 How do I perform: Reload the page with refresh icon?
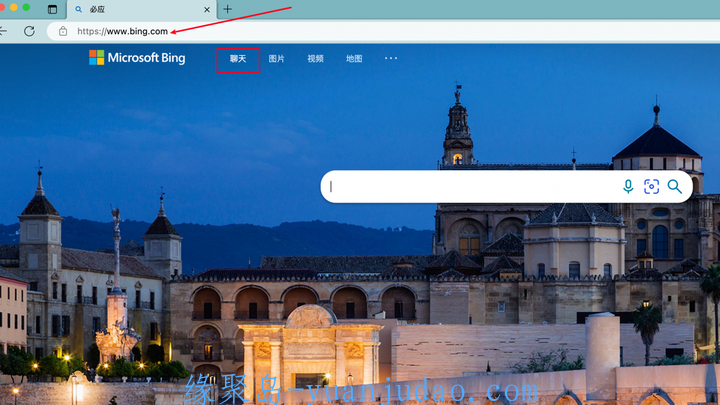[x=29, y=31]
